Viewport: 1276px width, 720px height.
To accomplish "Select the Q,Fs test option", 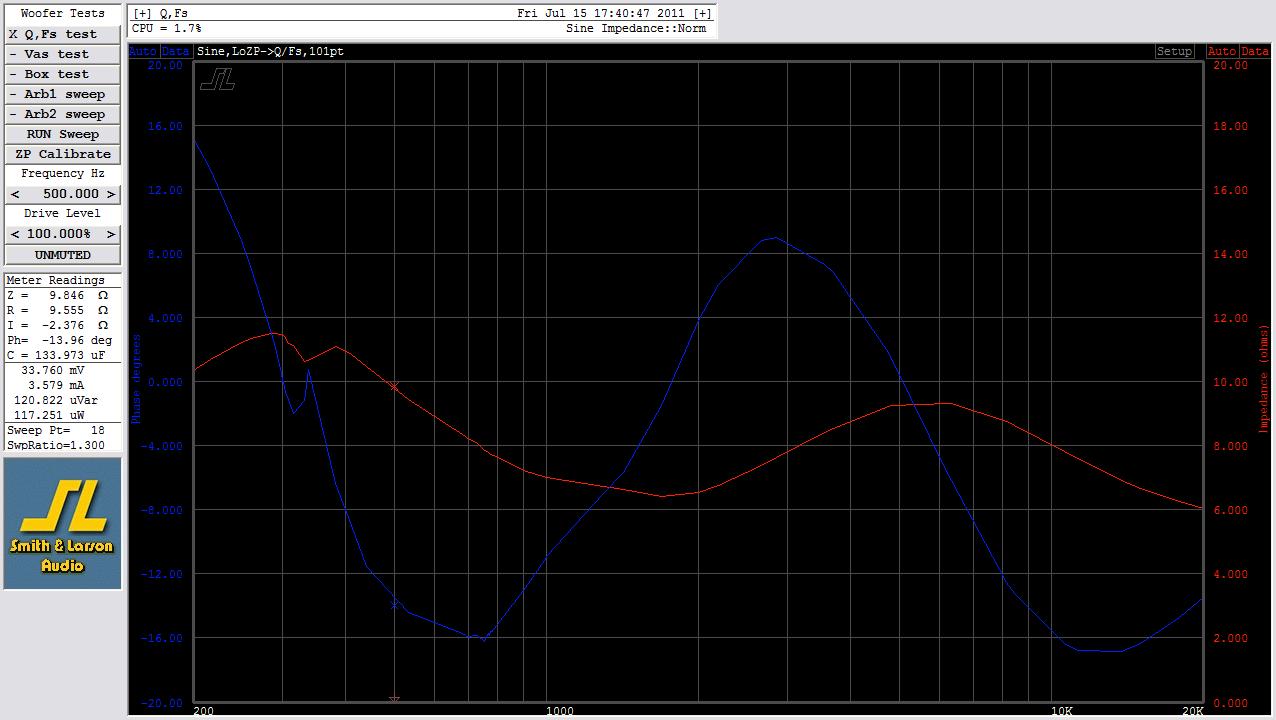I will click(62, 34).
